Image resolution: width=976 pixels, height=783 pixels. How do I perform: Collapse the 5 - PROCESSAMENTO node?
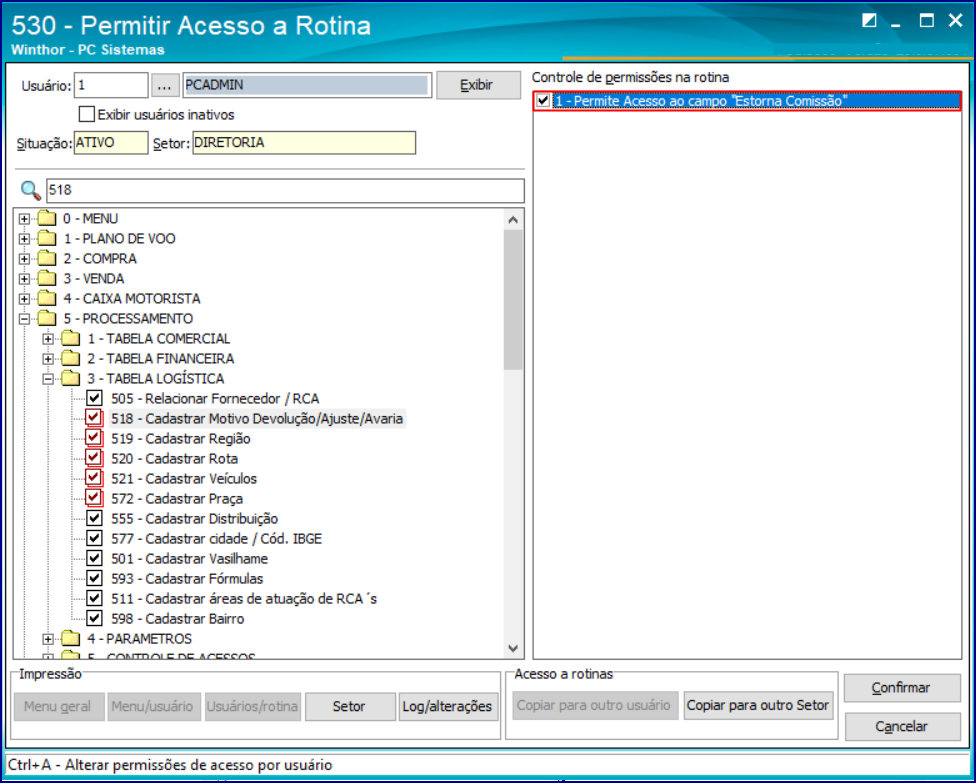pyautogui.click(x=24, y=319)
